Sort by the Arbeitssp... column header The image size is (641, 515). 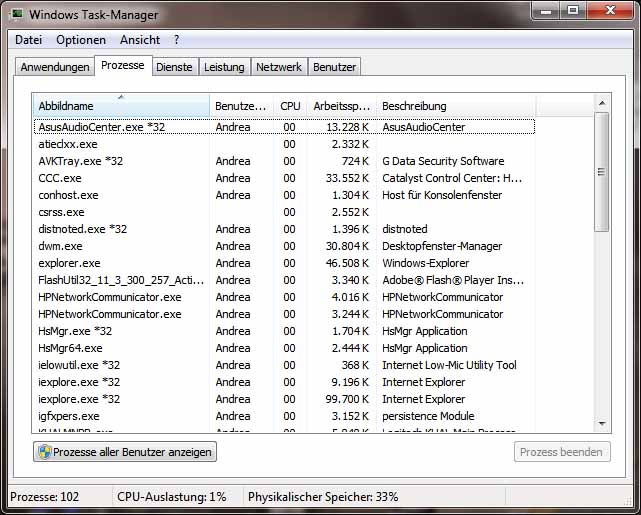coord(341,106)
